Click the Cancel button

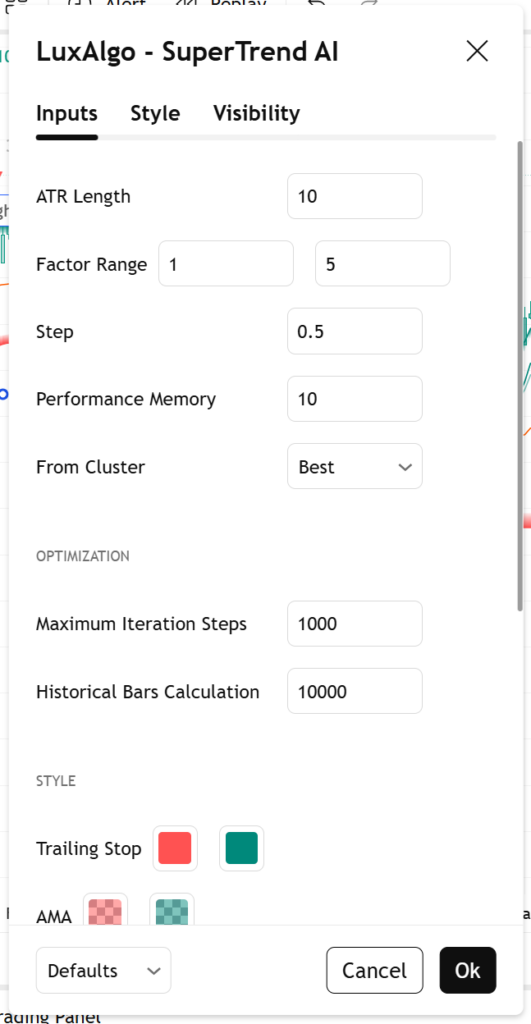click(375, 970)
